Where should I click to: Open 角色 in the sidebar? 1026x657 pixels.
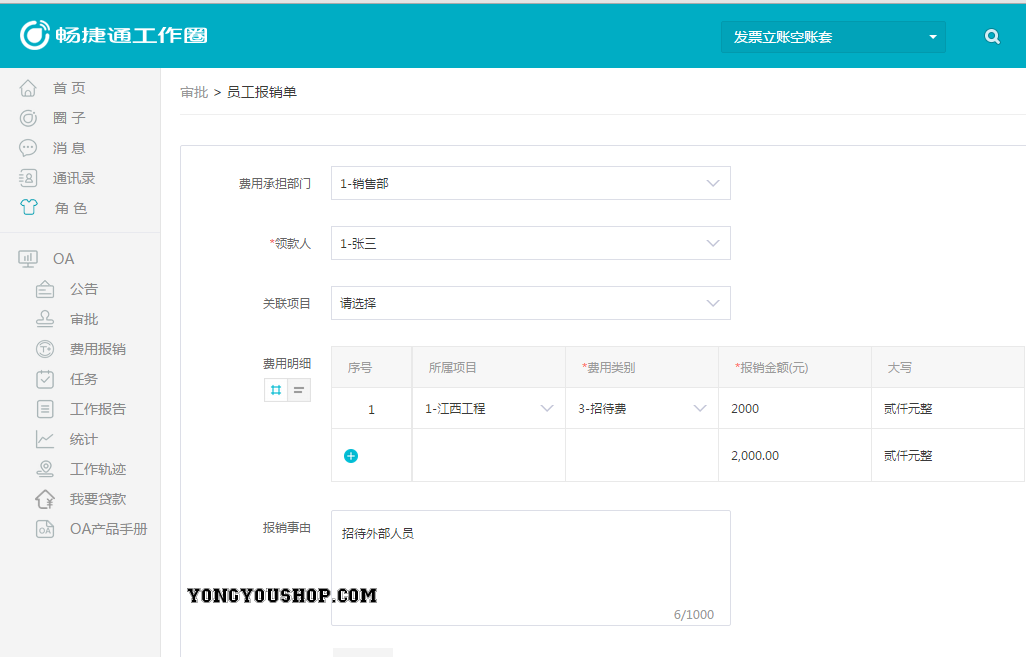point(71,208)
